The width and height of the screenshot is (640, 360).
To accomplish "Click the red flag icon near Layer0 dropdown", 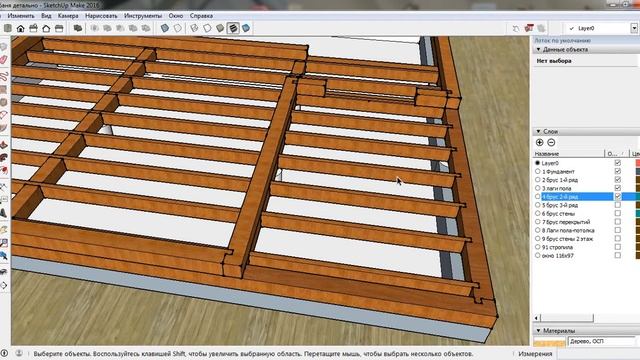I will [x=529, y=28].
